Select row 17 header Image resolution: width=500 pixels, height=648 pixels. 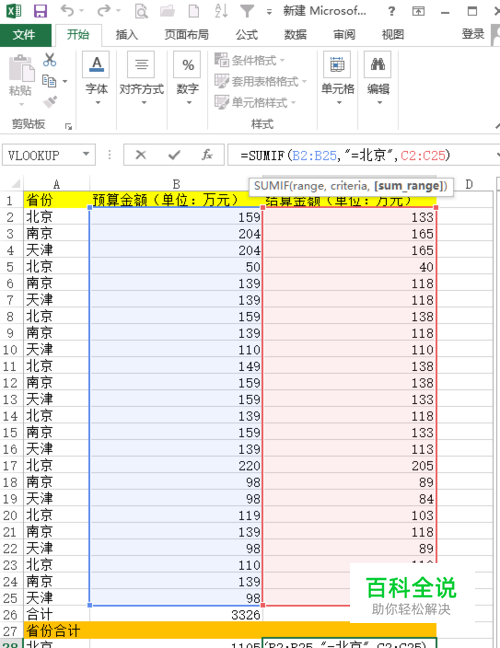(x=11, y=466)
